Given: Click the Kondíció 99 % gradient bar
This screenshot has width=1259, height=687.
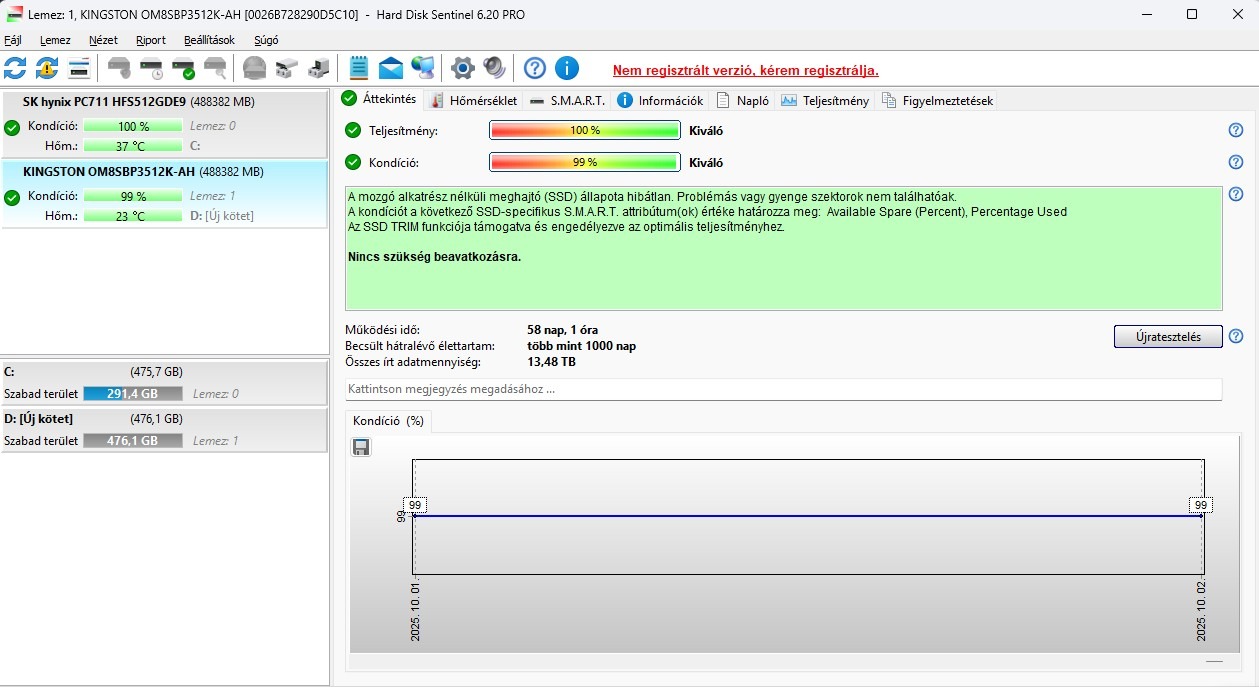Looking at the screenshot, I should pos(585,162).
